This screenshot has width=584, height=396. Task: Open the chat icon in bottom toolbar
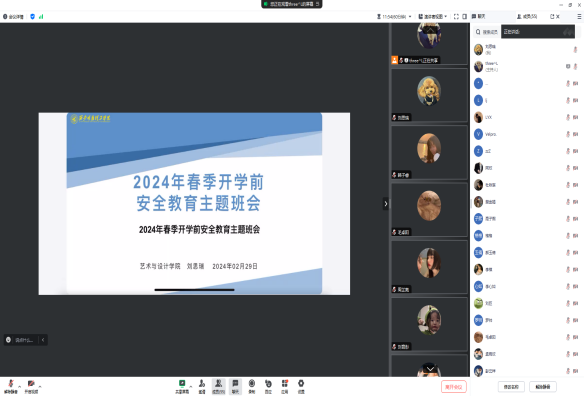(x=235, y=386)
